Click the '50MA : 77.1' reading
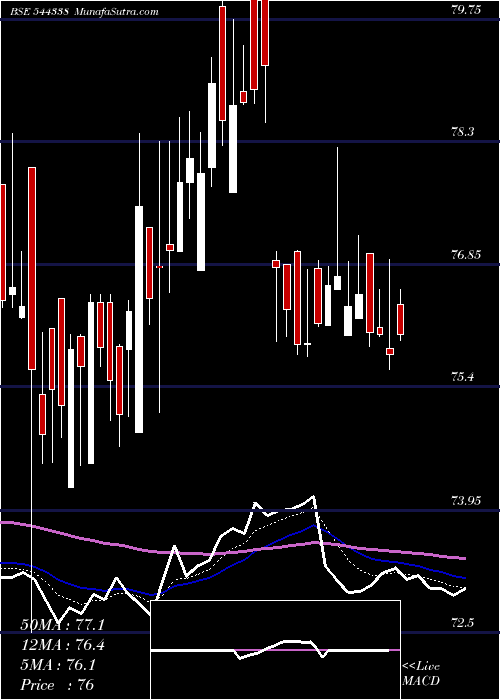This screenshot has width=500, height=700. click(x=62, y=625)
